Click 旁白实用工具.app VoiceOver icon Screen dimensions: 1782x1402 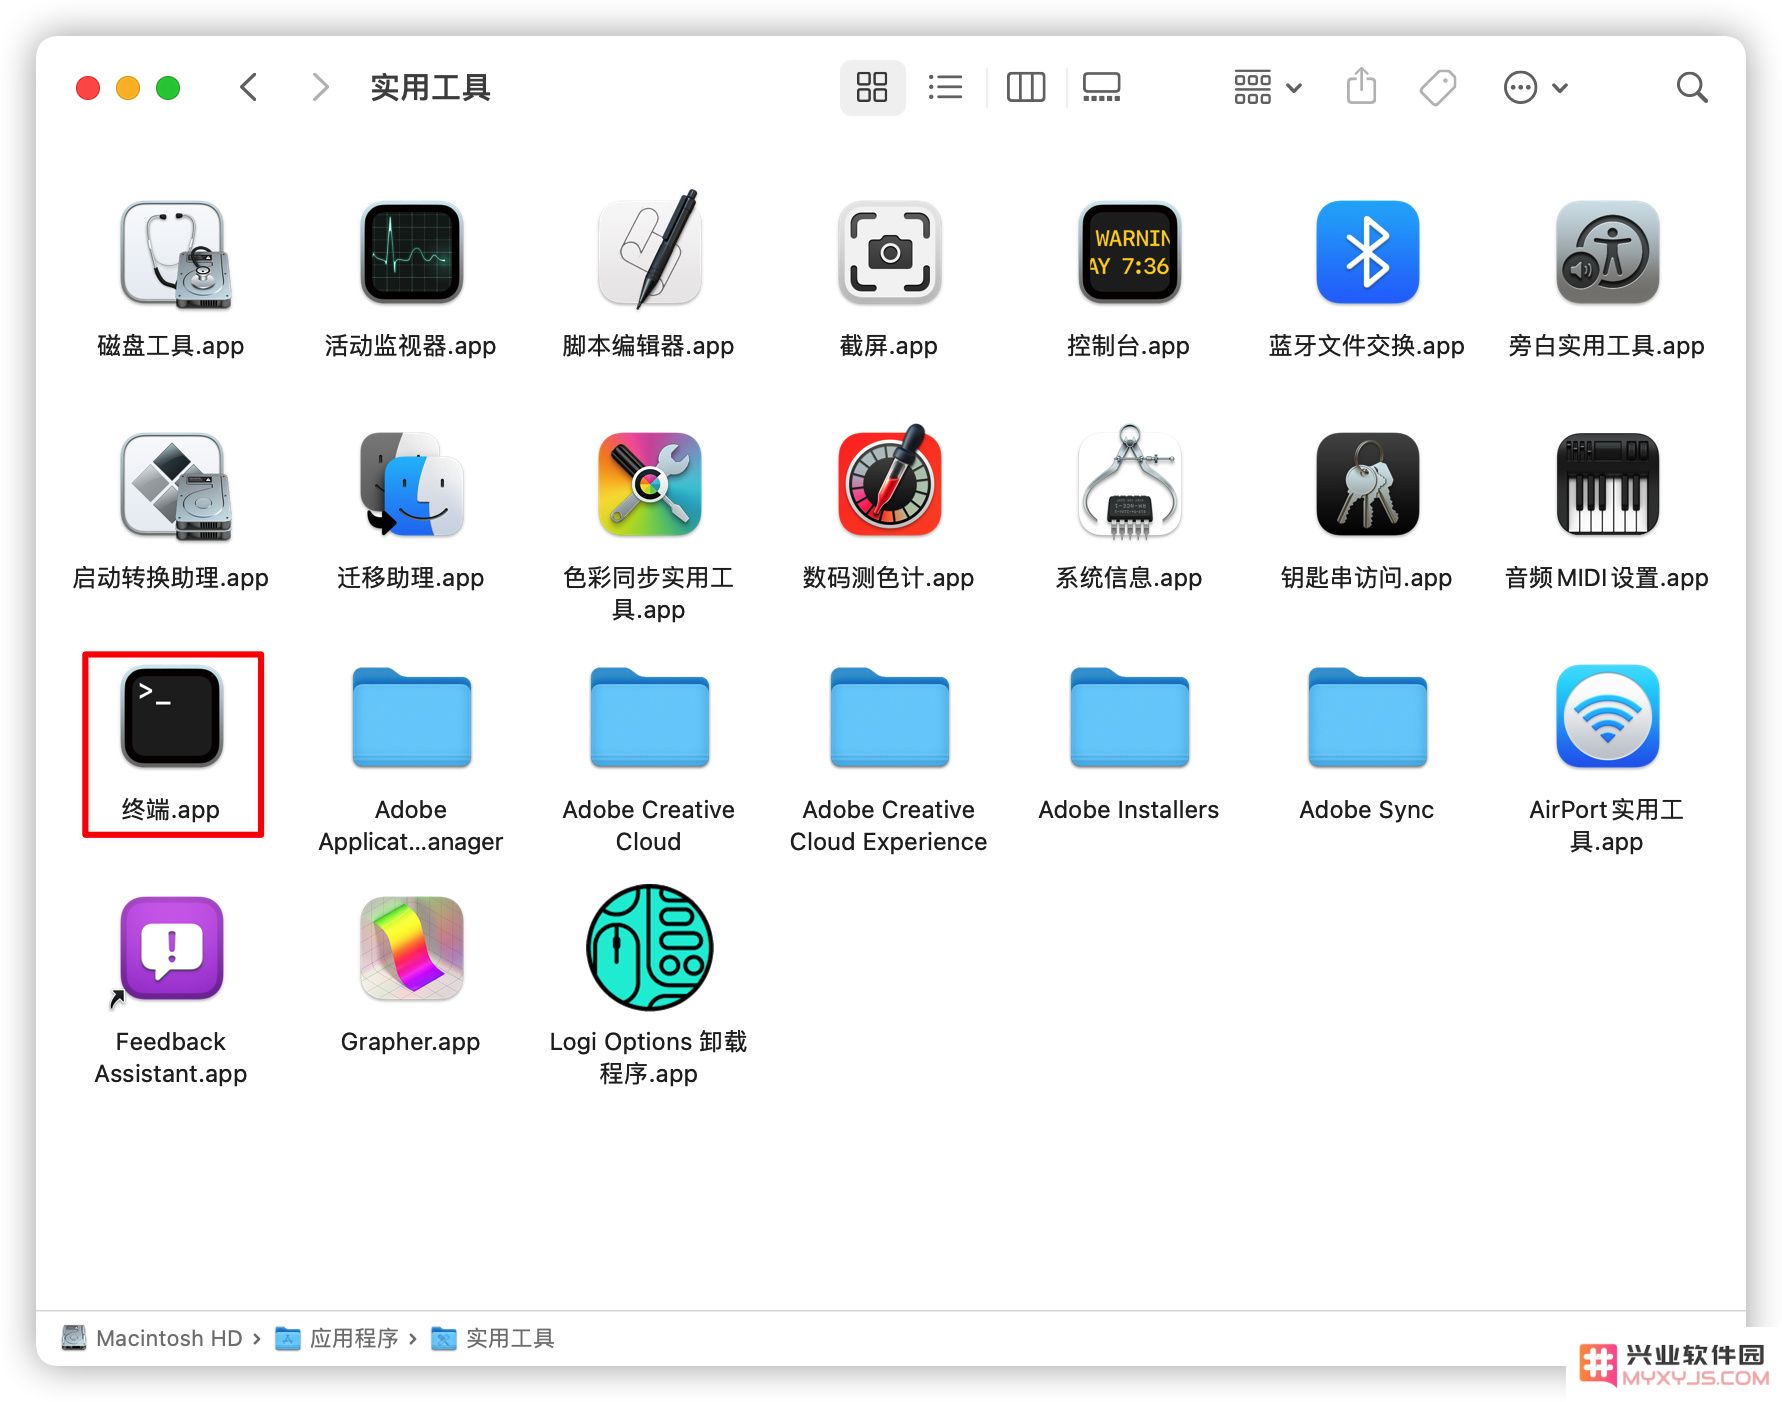point(1607,252)
